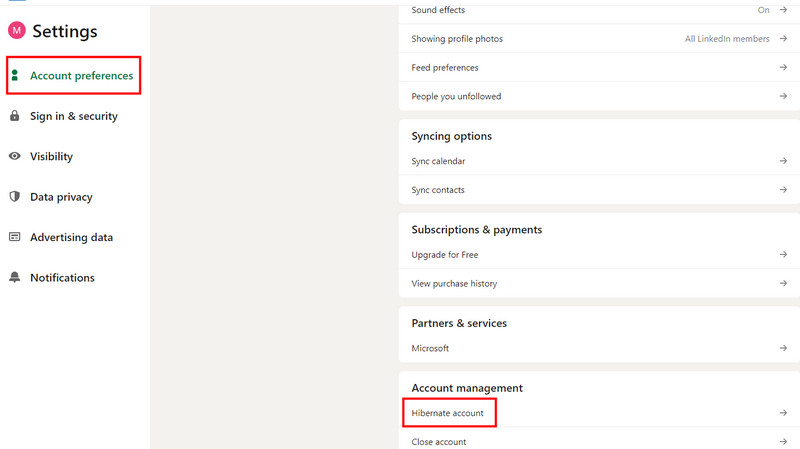Switch to the Sign in & security section
Viewport: 800px width, 449px height.
pyautogui.click(x=74, y=116)
